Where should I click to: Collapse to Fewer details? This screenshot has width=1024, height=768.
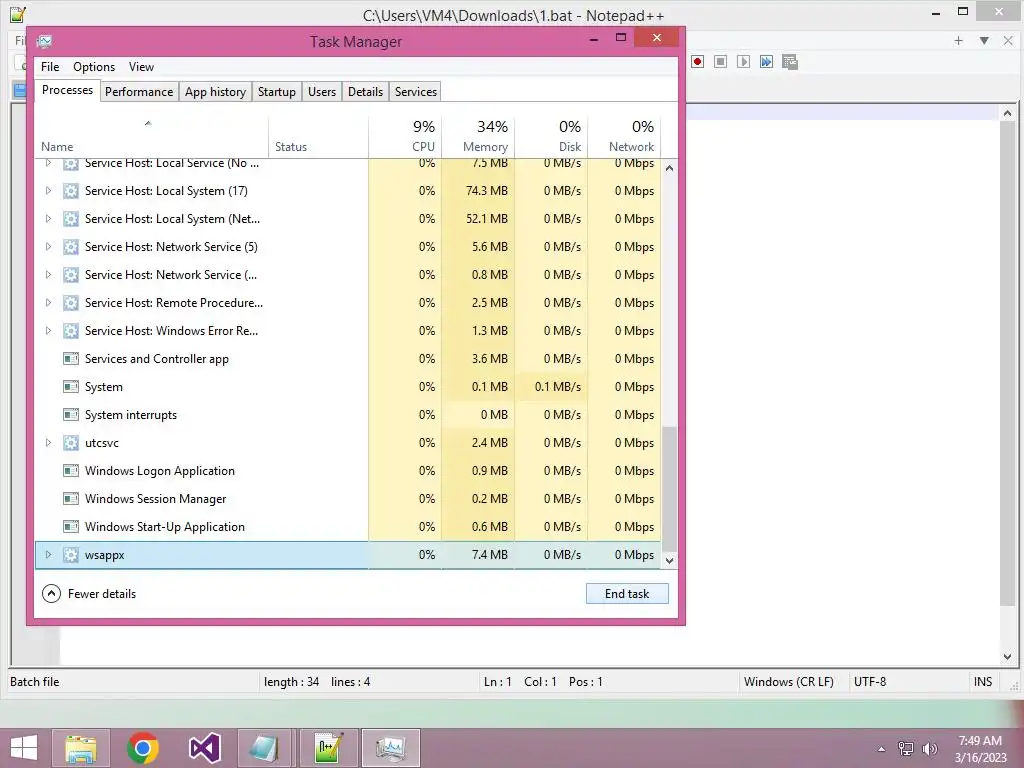[x=89, y=594]
